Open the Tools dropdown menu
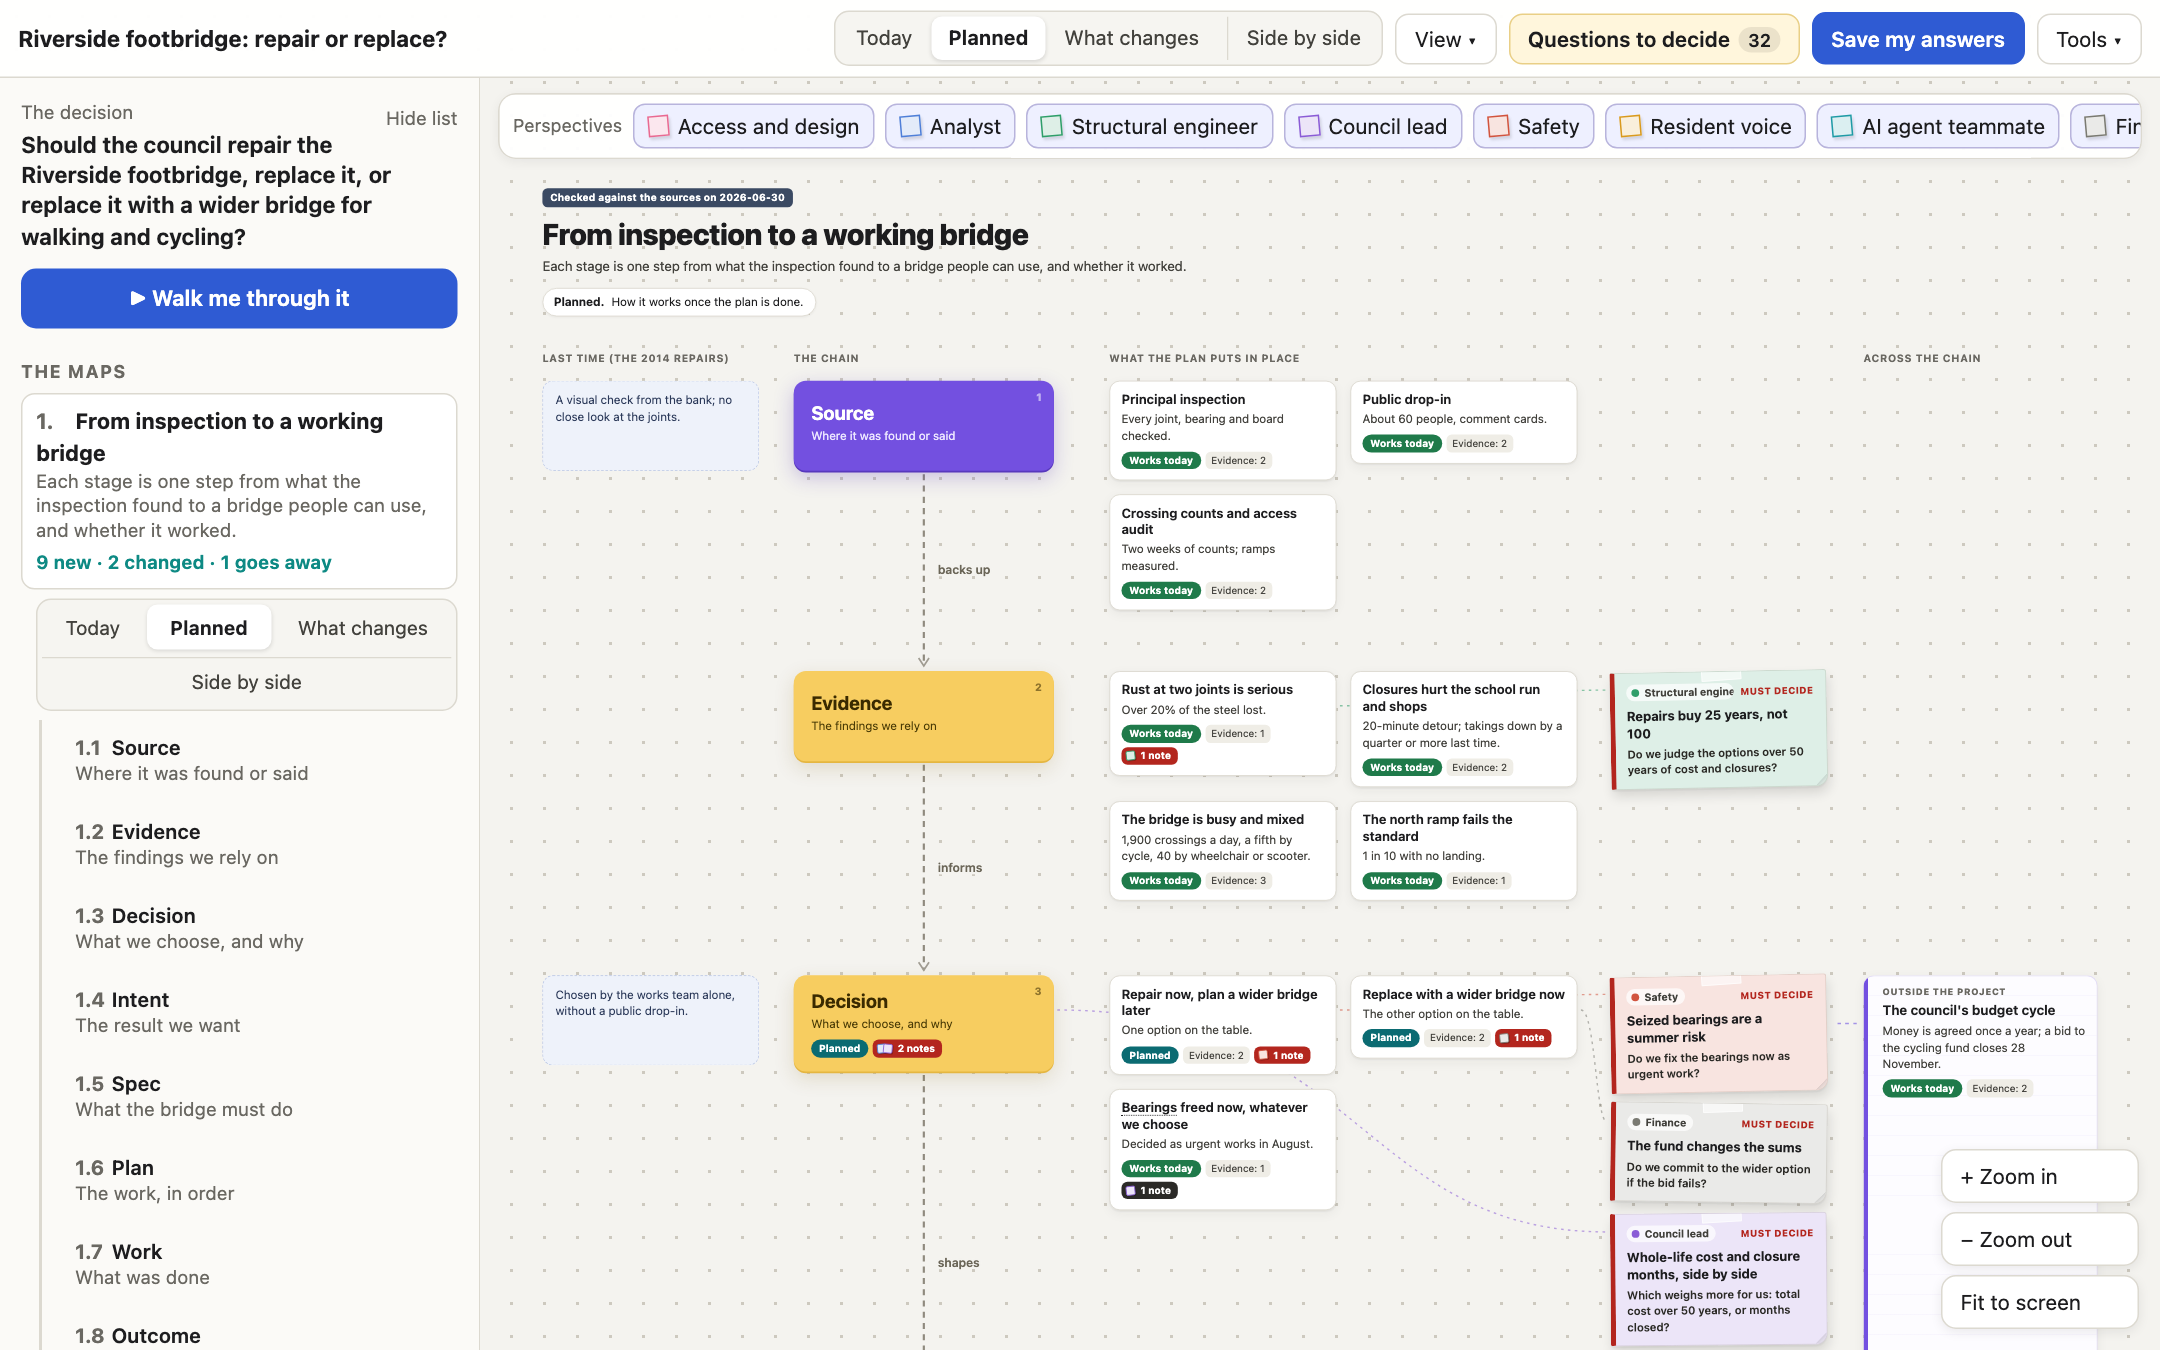 click(x=2088, y=39)
